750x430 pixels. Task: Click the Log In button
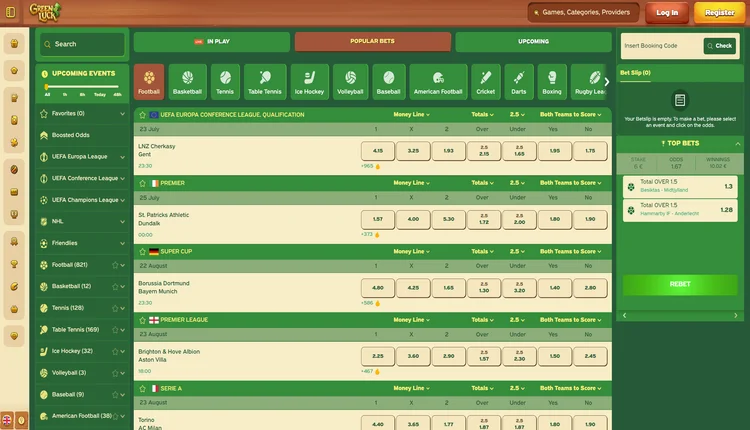tap(667, 13)
